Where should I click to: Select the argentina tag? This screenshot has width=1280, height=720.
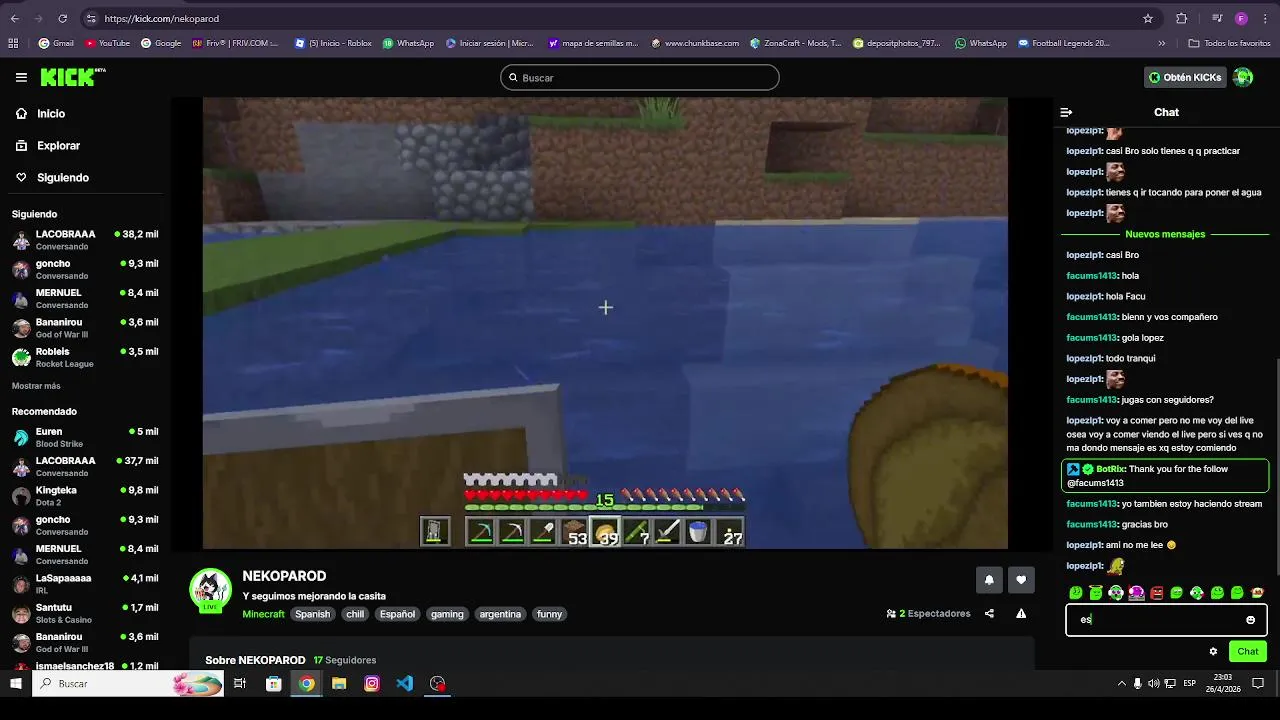tap(500, 614)
